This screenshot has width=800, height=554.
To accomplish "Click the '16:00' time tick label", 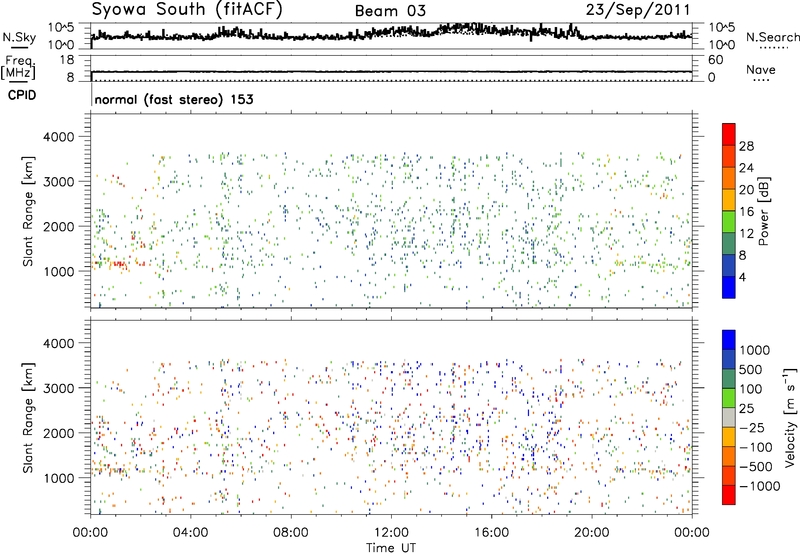I will coord(491,533).
